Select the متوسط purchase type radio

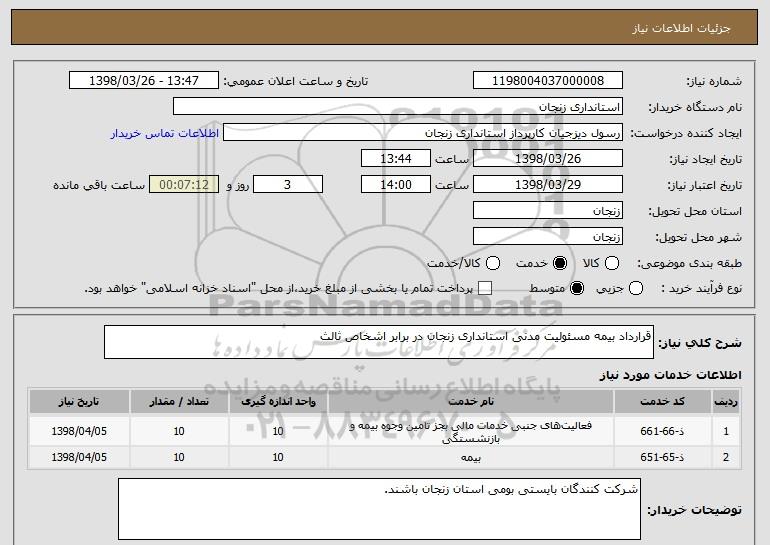[x=577, y=288]
